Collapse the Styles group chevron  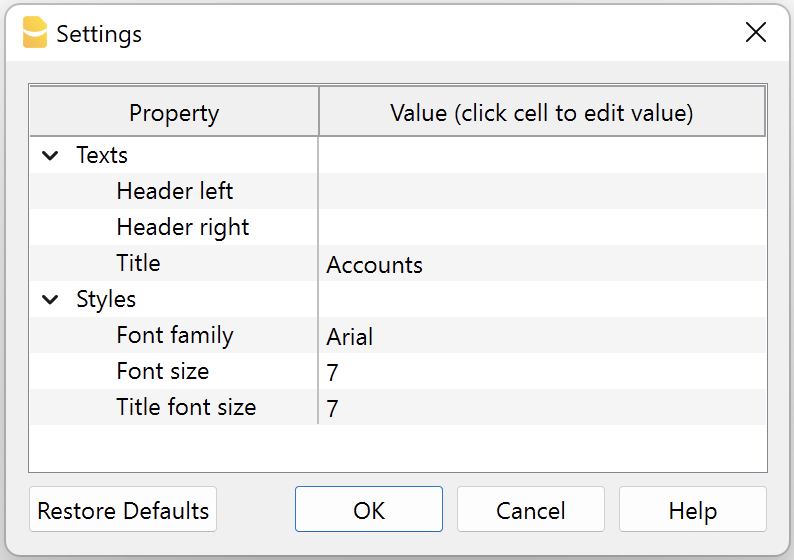click(x=50, y=300)
